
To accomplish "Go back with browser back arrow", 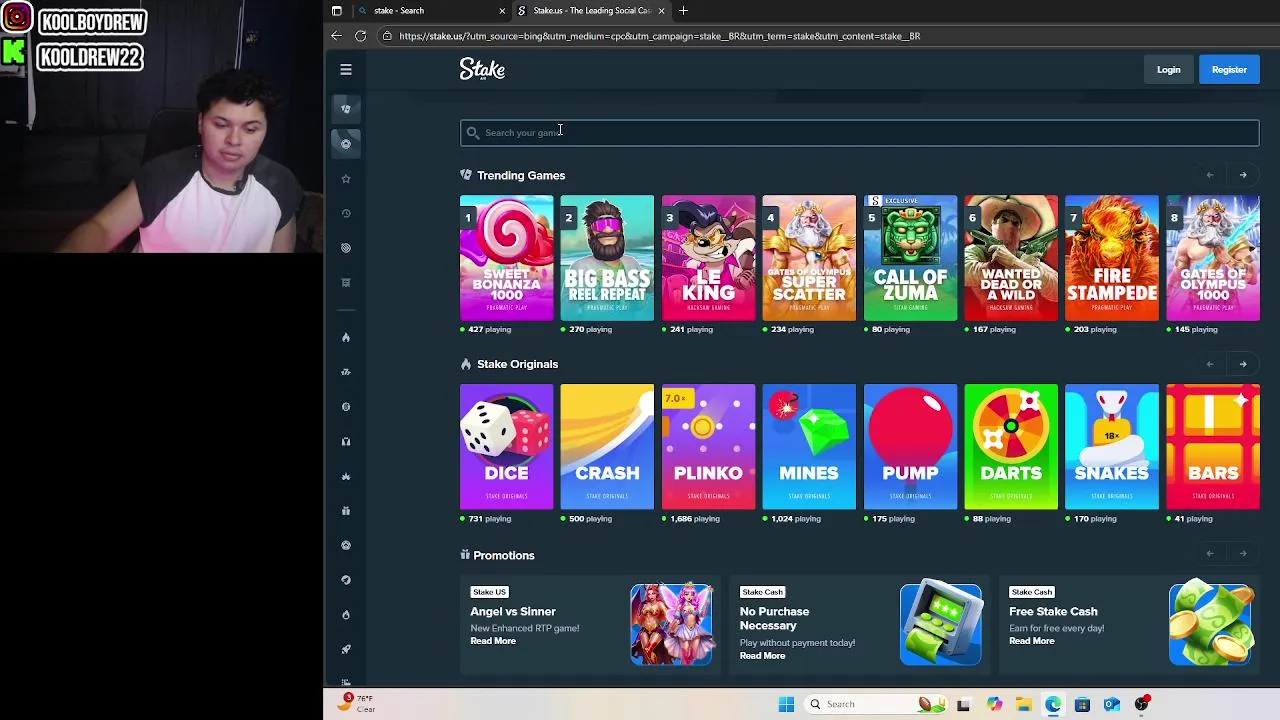I will (336, 36).
